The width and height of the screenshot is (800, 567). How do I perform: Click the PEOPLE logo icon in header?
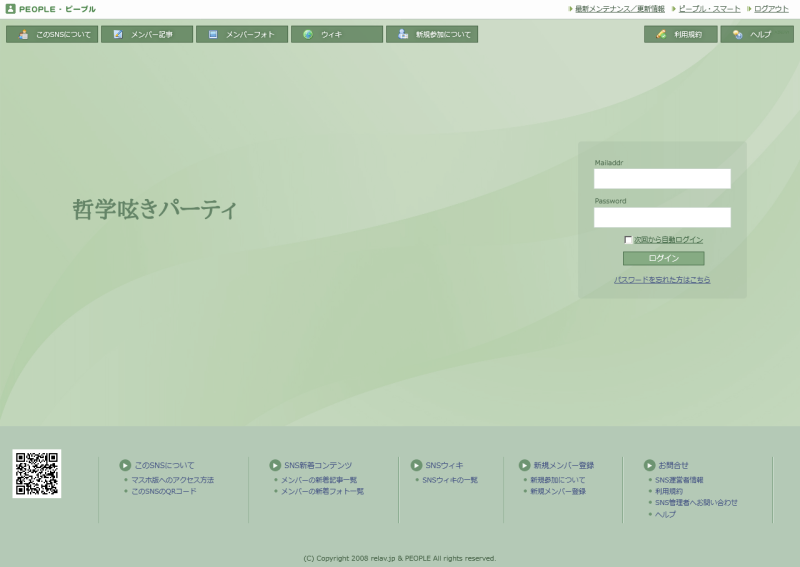pos(11,9)
